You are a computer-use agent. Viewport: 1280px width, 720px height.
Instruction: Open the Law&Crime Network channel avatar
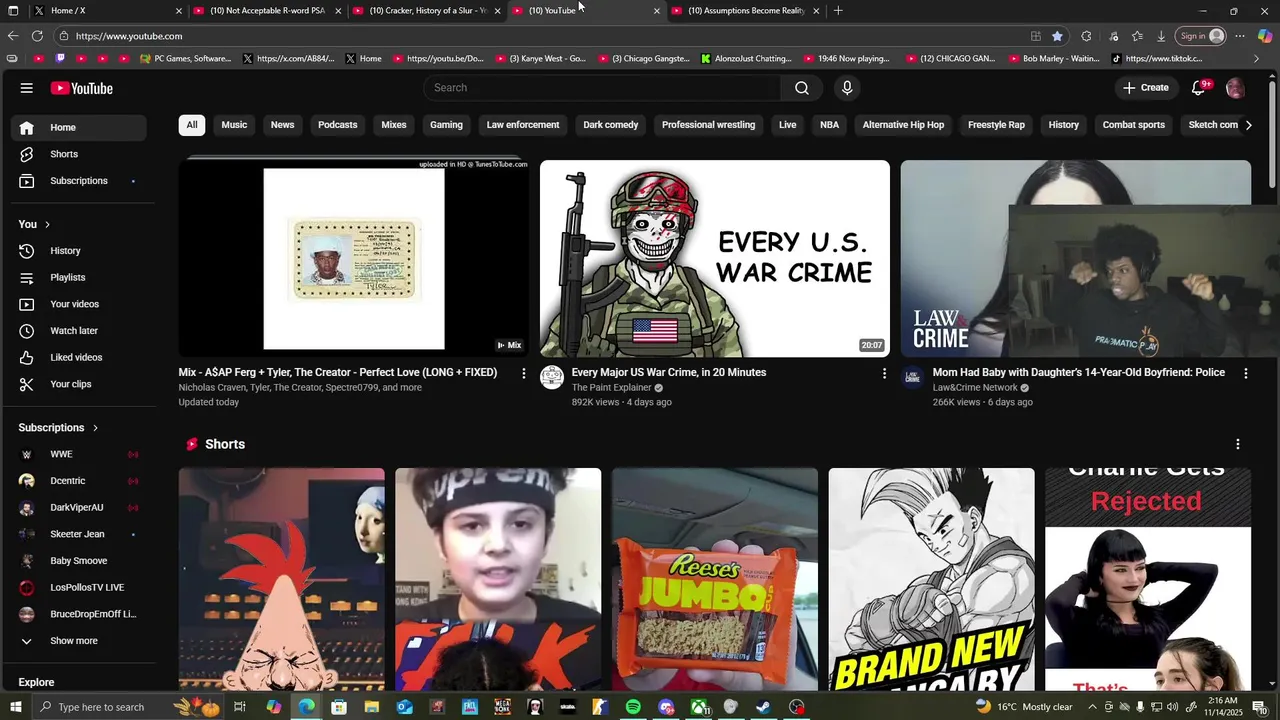912,377
